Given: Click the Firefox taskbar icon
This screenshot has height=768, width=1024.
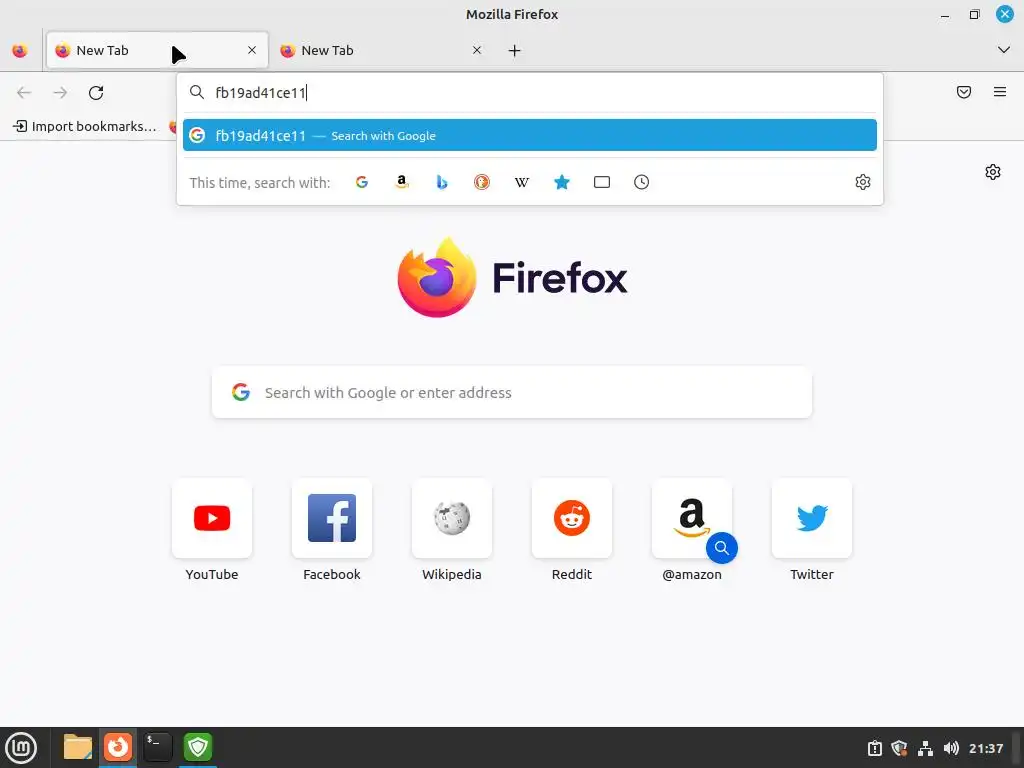Looking at the screenshot, I should coord(118,747).
